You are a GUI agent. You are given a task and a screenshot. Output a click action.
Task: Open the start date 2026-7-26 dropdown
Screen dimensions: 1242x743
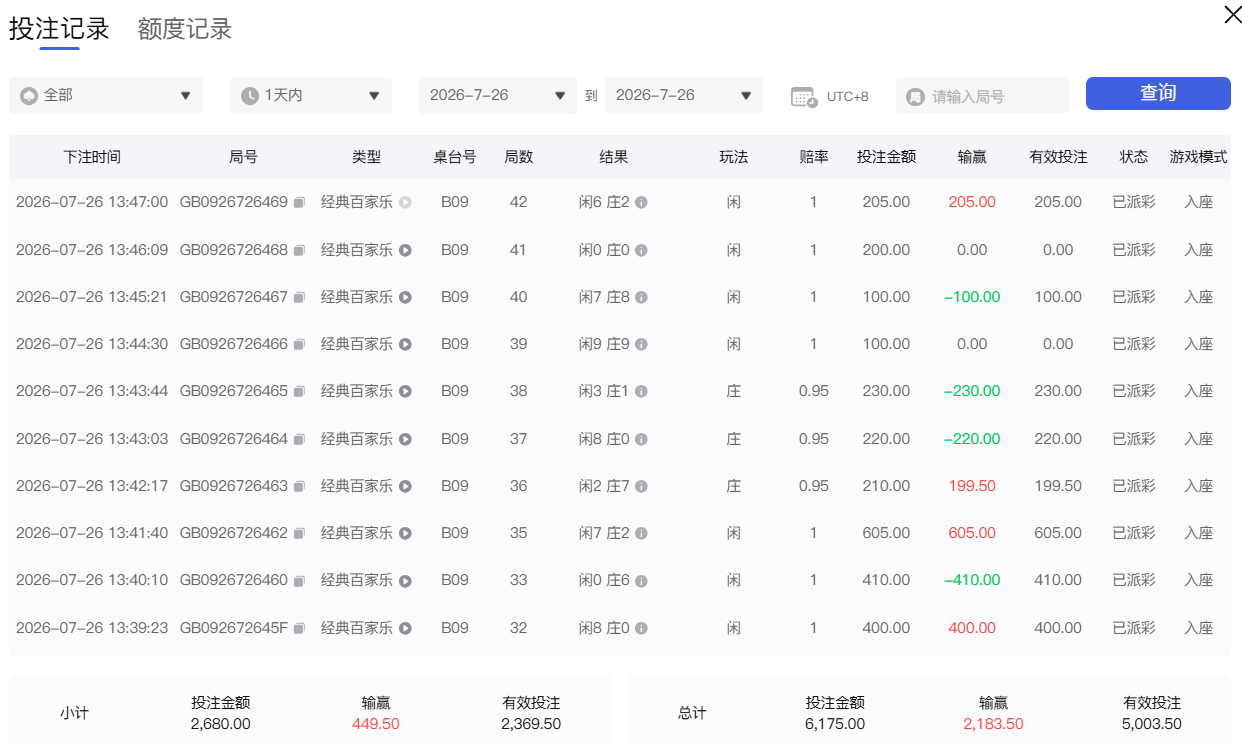[x=498, y=96]
